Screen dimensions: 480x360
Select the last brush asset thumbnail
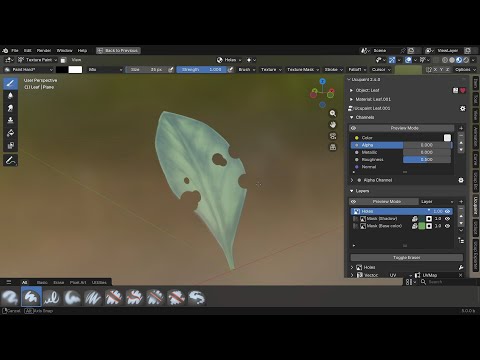[196, 297]
